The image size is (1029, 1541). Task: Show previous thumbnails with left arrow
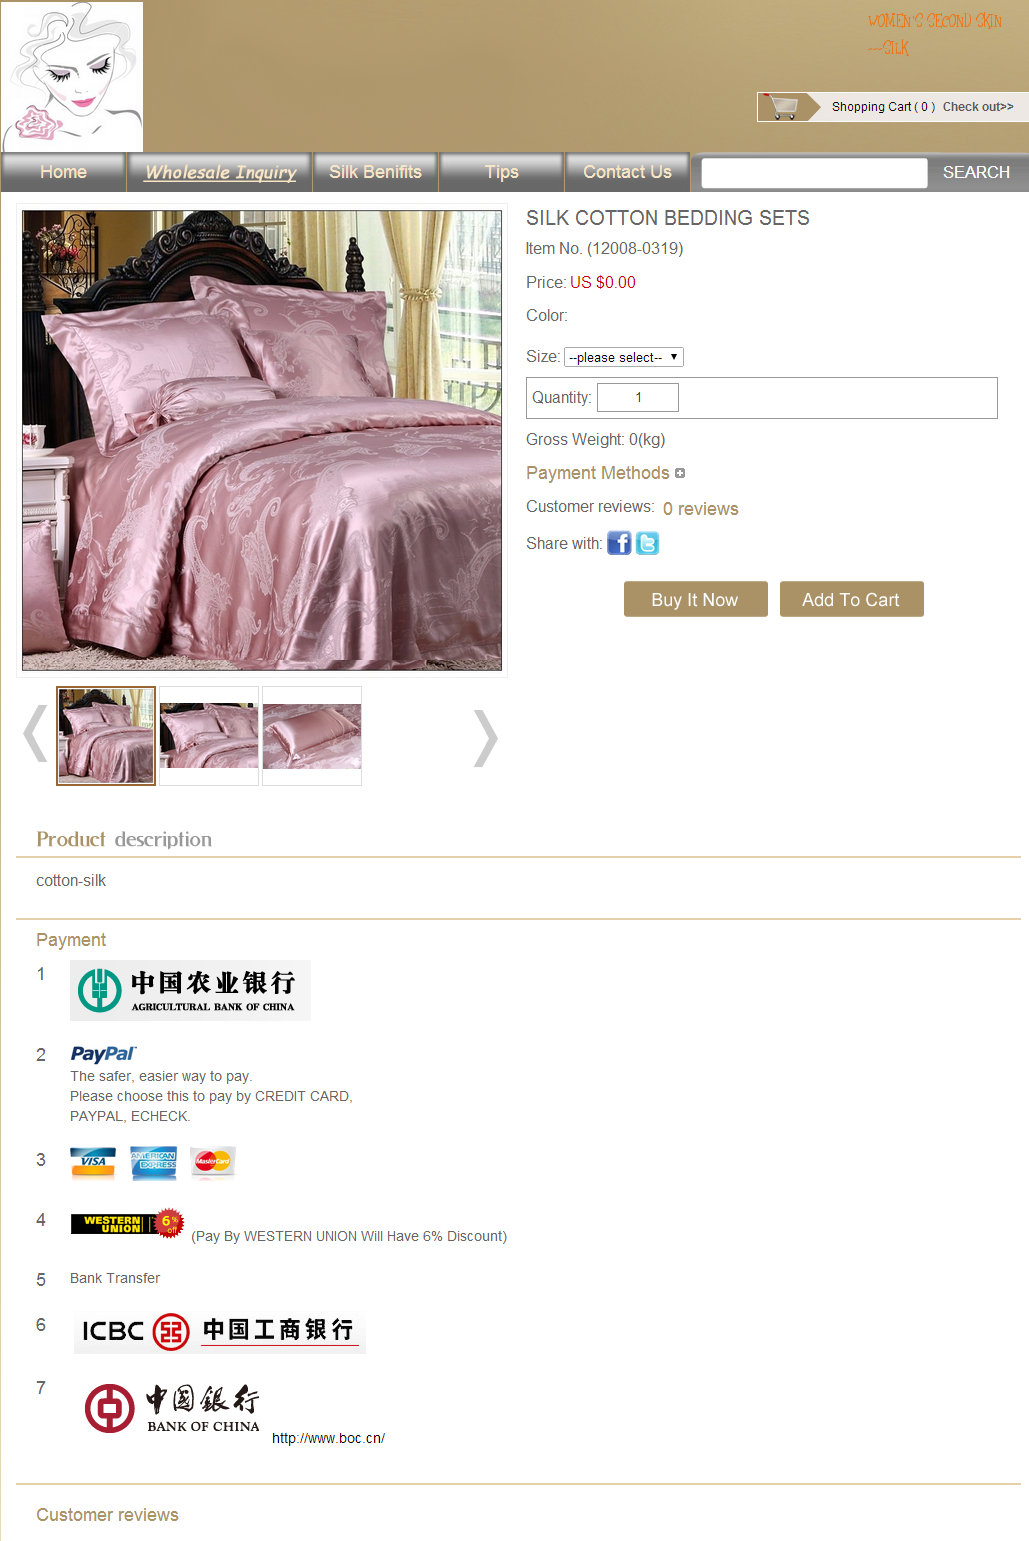tap(35, 734)
